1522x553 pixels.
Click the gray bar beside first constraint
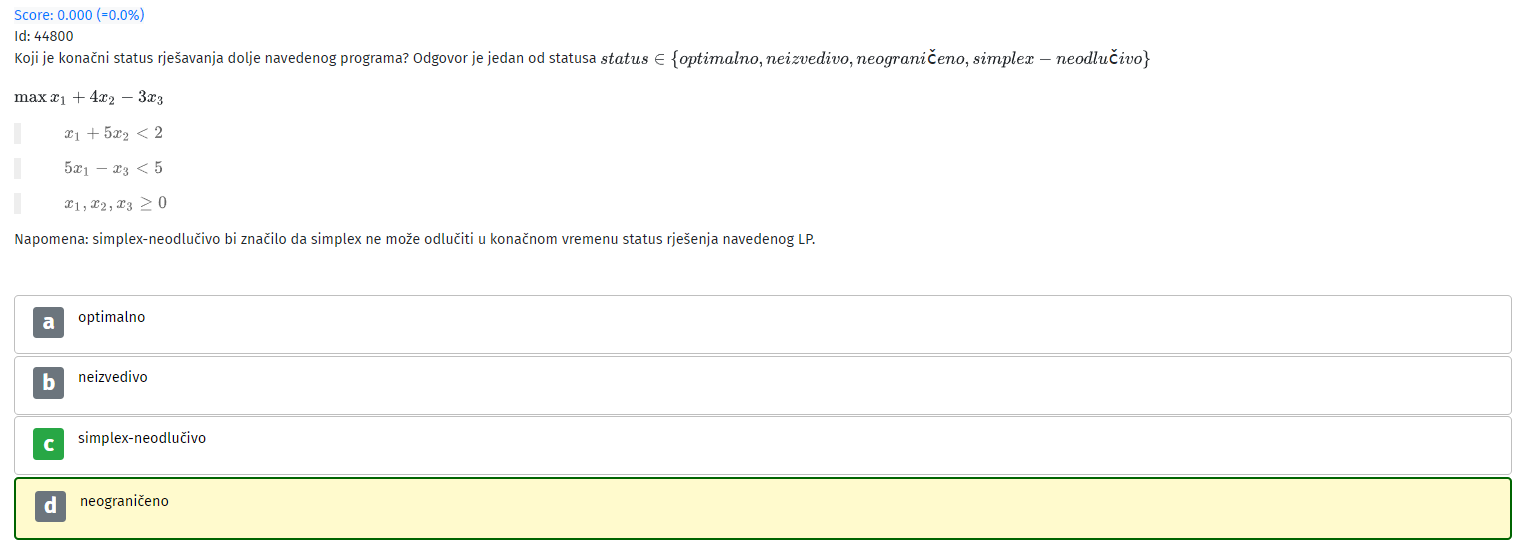(x=17, y=133)
